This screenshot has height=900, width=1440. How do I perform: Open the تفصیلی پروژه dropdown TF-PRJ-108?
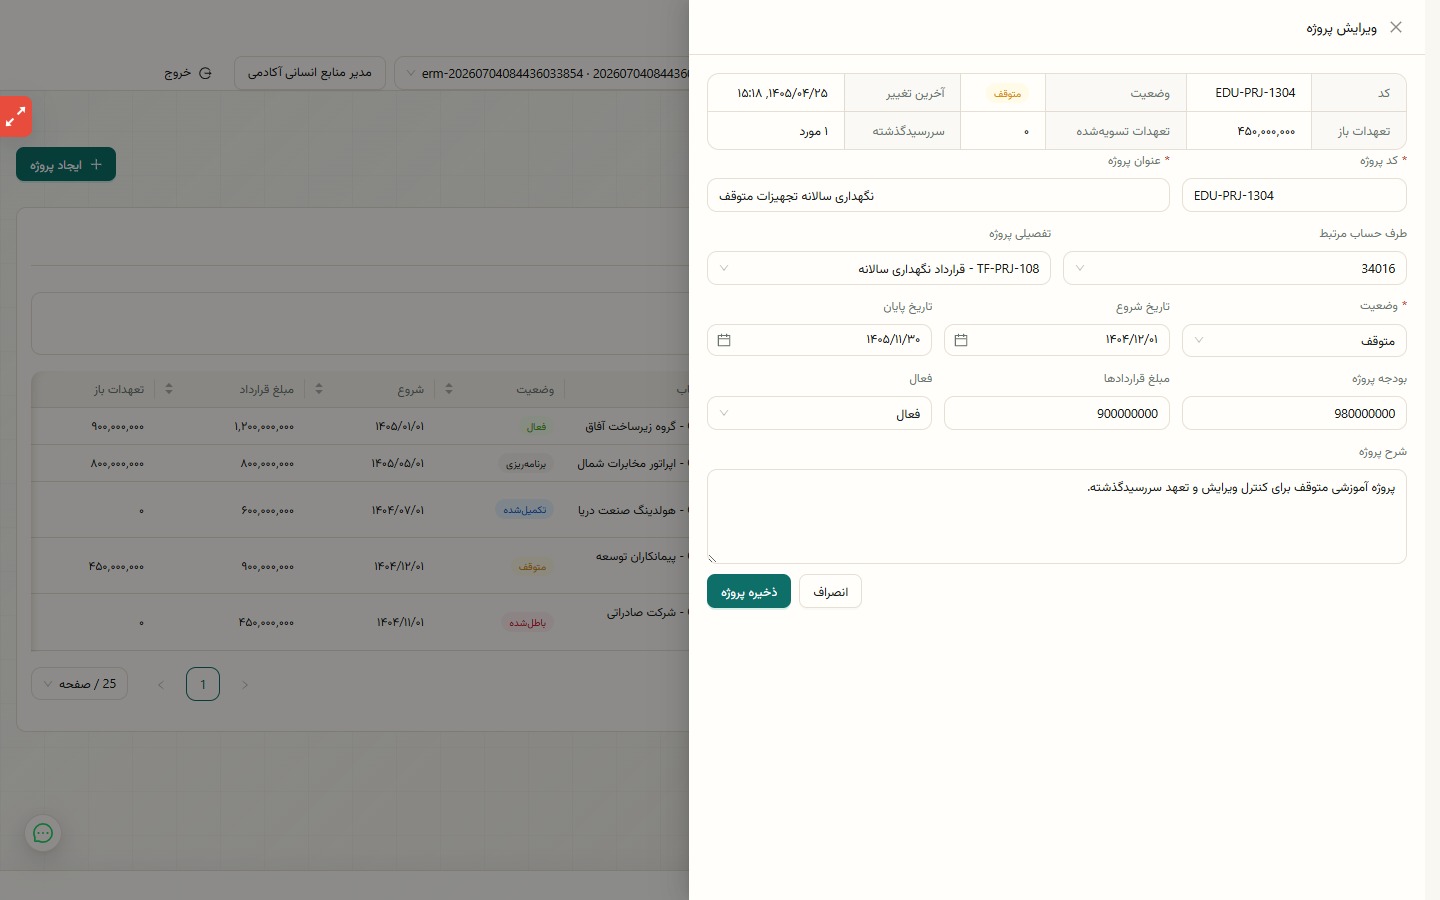pos(879,268)
